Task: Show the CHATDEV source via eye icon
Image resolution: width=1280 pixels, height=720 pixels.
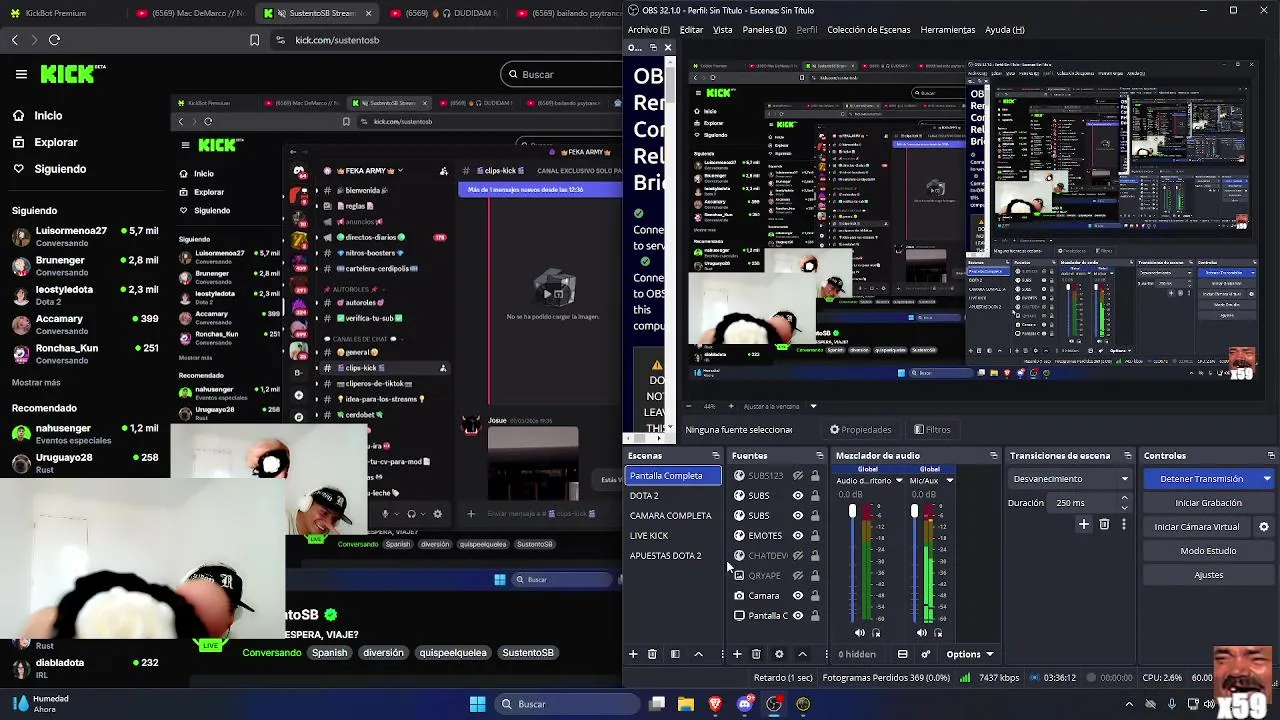Action: 798,556
